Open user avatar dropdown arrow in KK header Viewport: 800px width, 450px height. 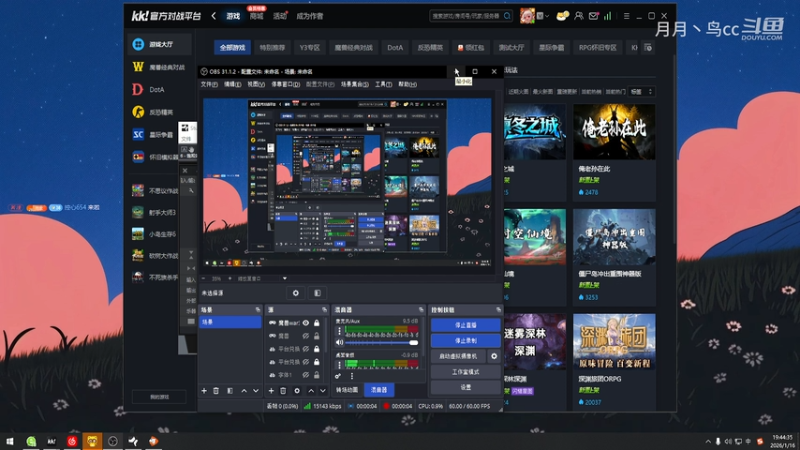[x=547, y=16]
